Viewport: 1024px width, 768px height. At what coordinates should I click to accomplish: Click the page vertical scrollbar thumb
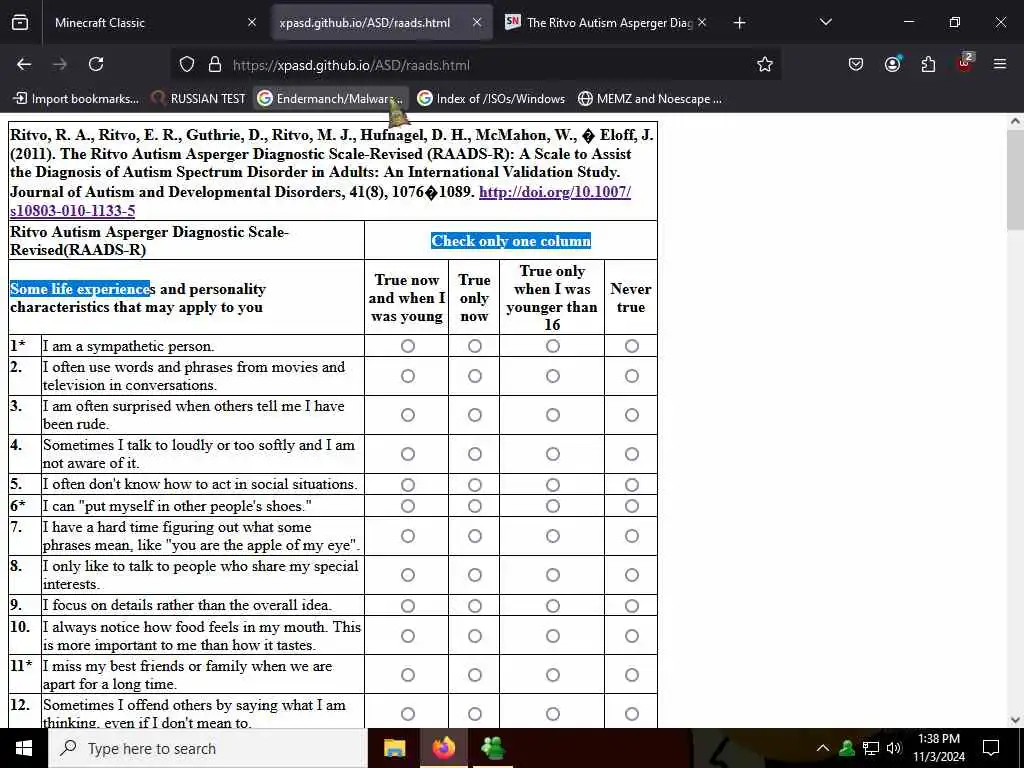tap(1015, 182)
